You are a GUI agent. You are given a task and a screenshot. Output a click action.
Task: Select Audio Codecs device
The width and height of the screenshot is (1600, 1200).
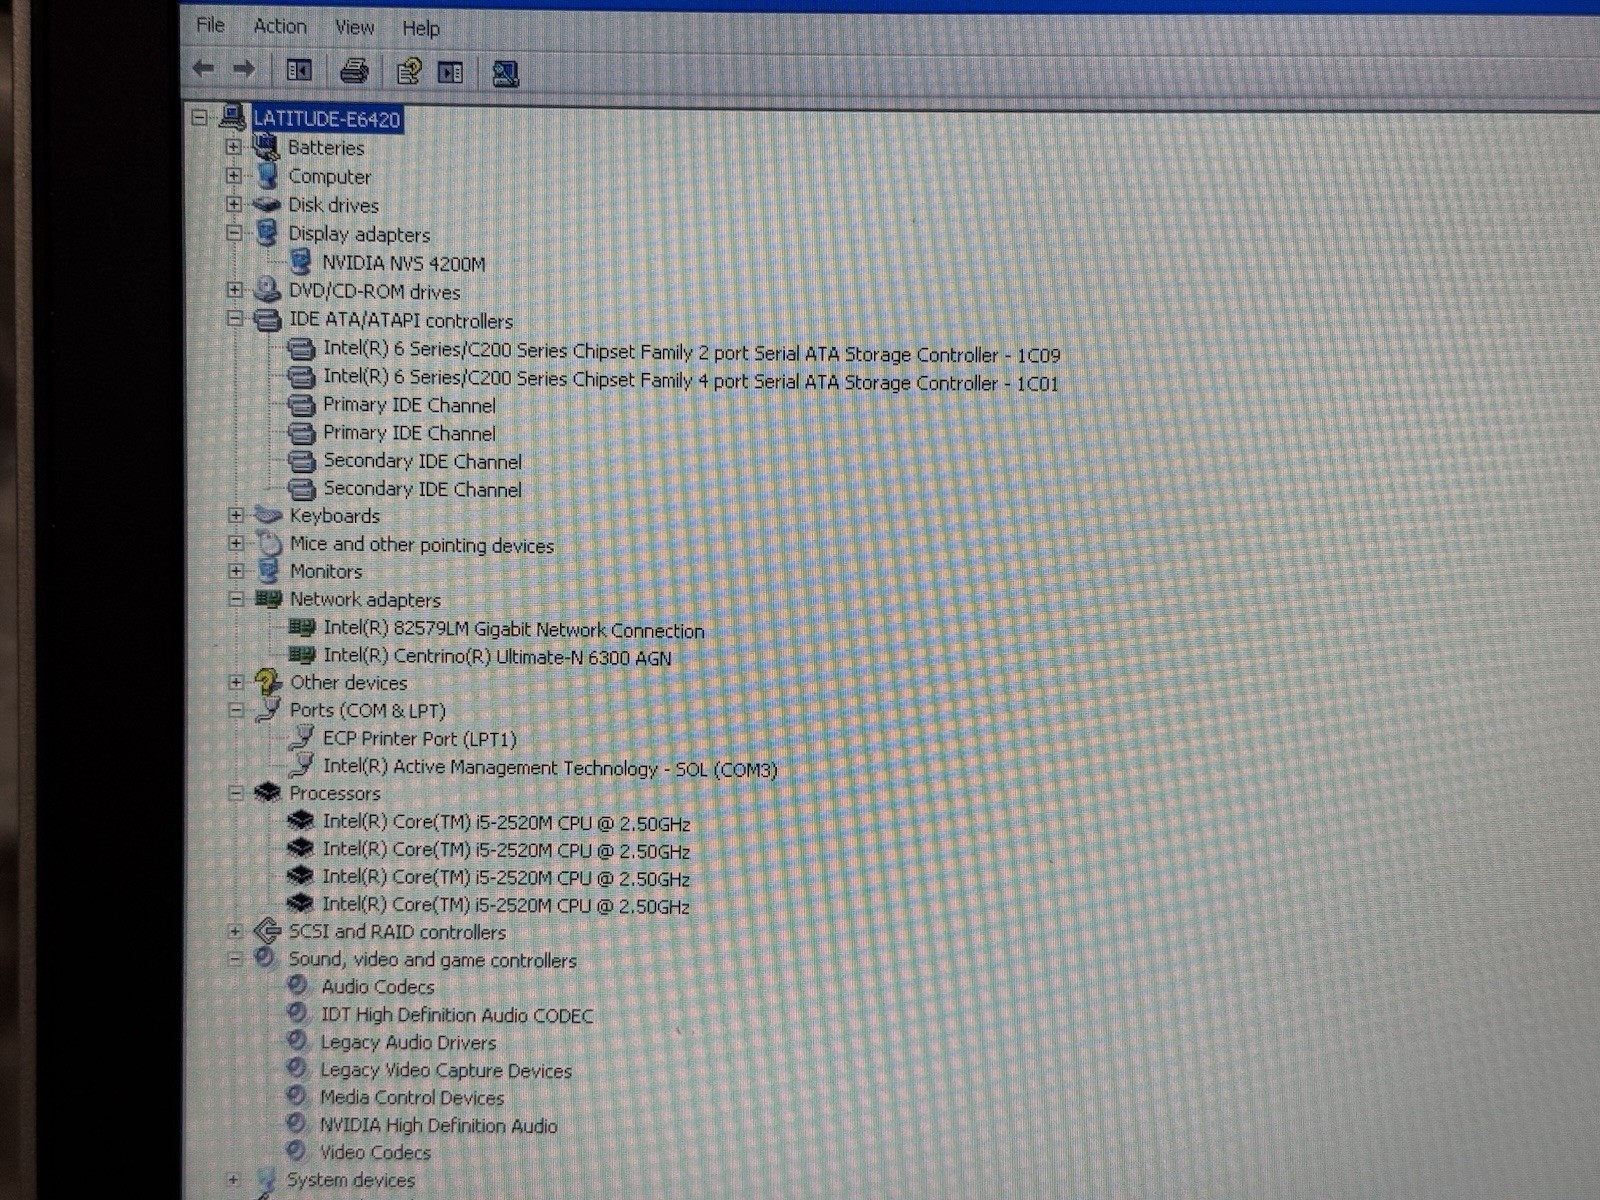click(377, 987)
